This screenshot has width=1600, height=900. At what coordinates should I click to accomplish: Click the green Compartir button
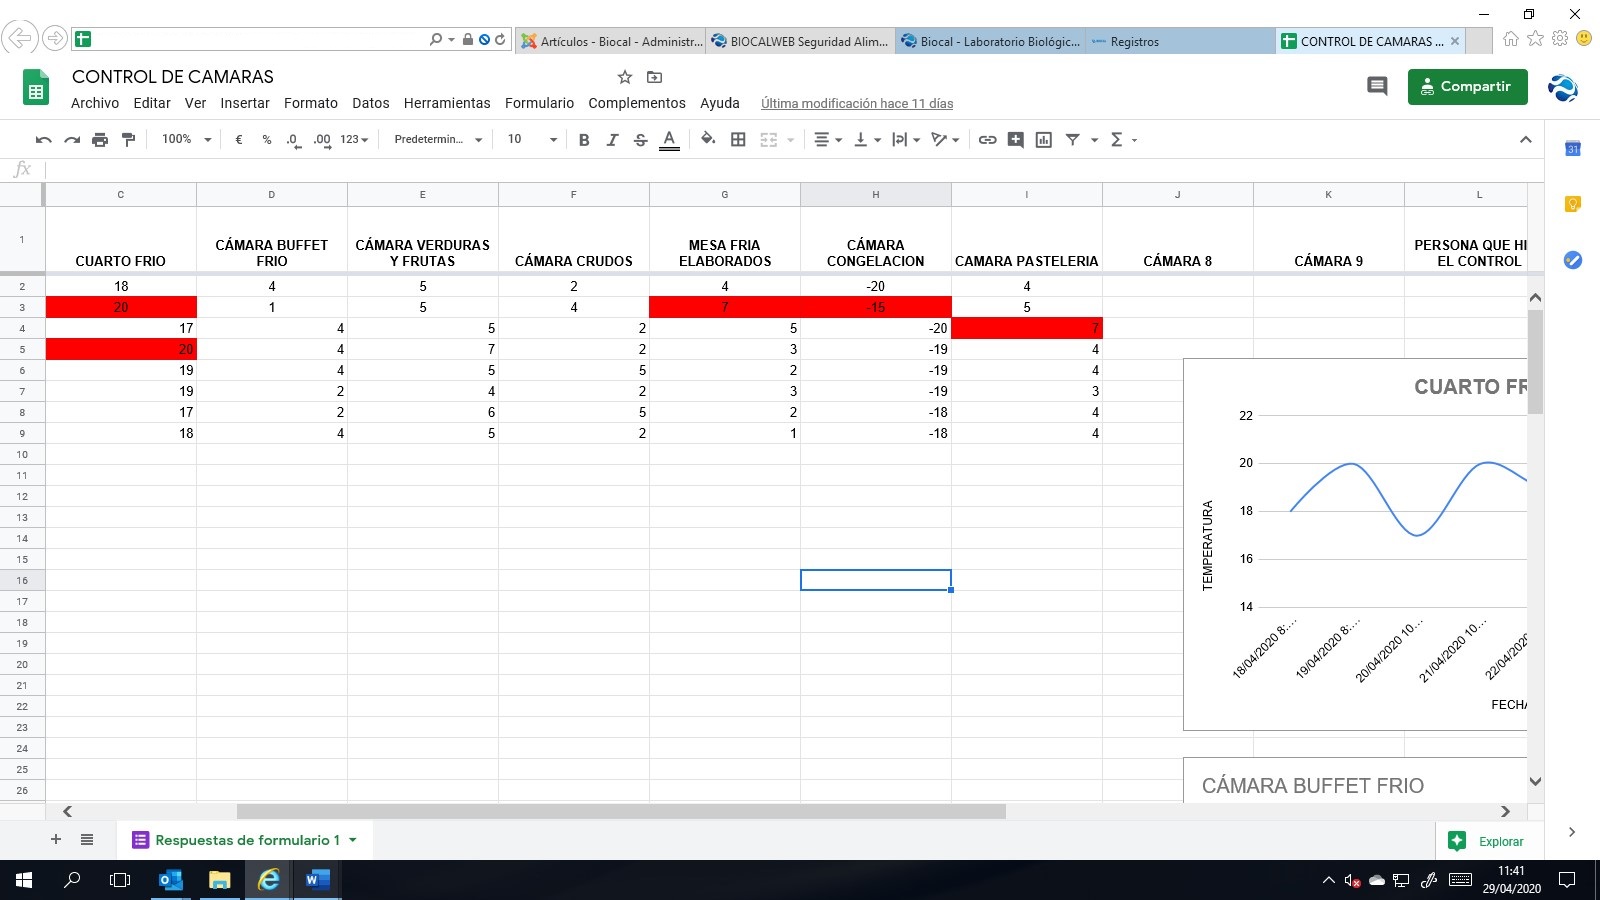click(1467, 87)
